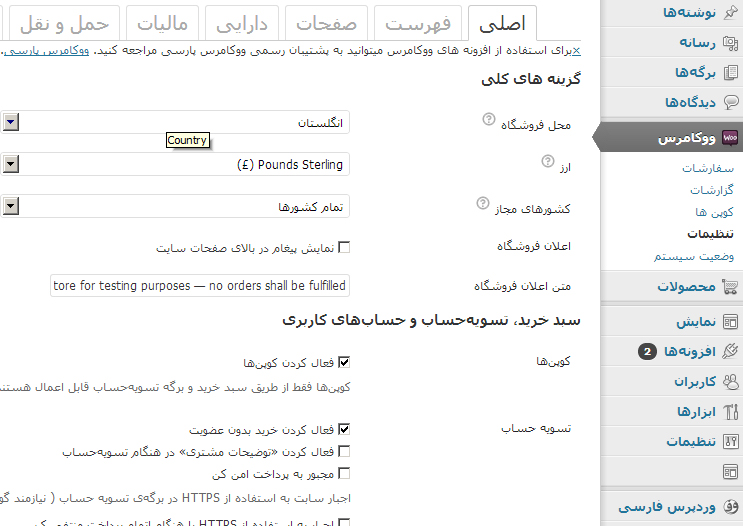743x526 pixels.
Task: Go to سفارشات submenu link
Action: pyautogui.click(x=708, y=168)
